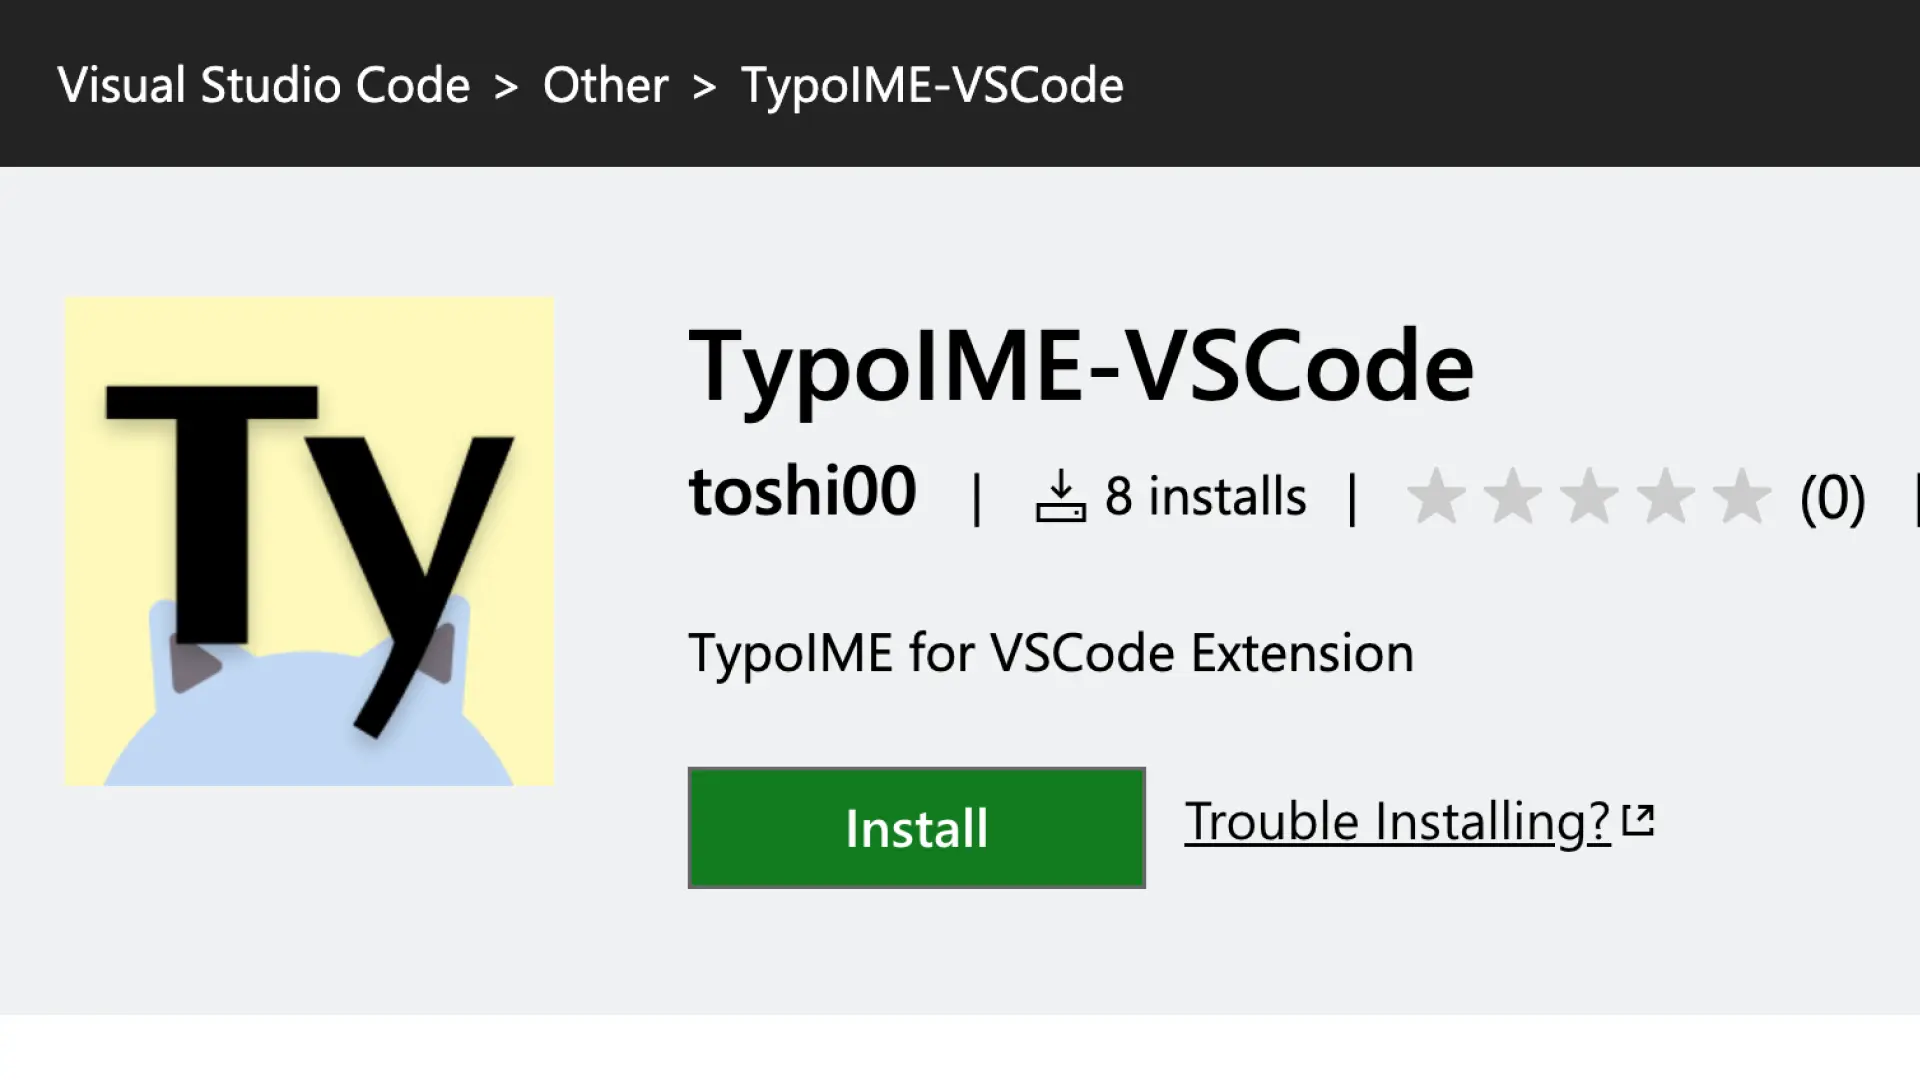The image size is (1920, 1080).
Task: Click the TypoIME-VSCode extension title heading
Action: tap(1081, 366)
